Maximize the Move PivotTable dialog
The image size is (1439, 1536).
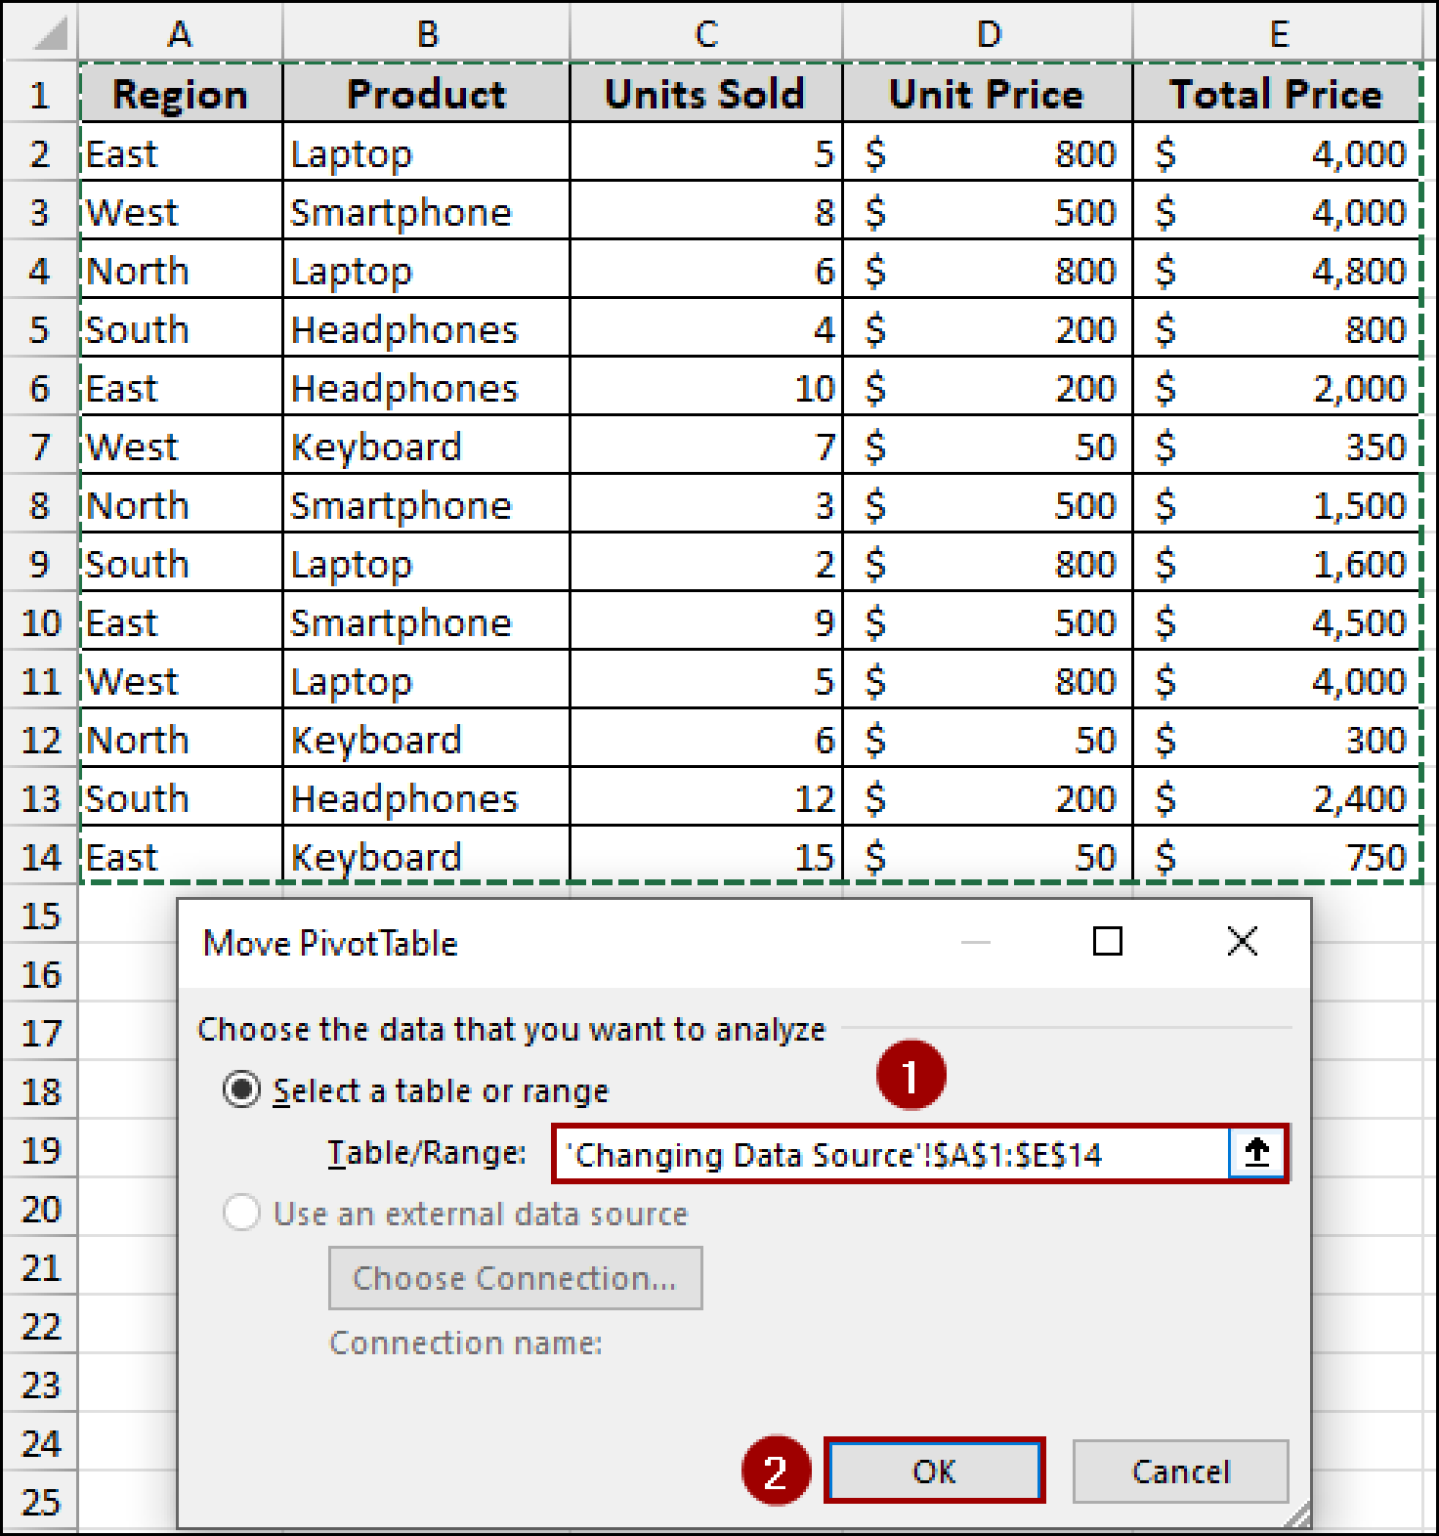[1107, 941]
